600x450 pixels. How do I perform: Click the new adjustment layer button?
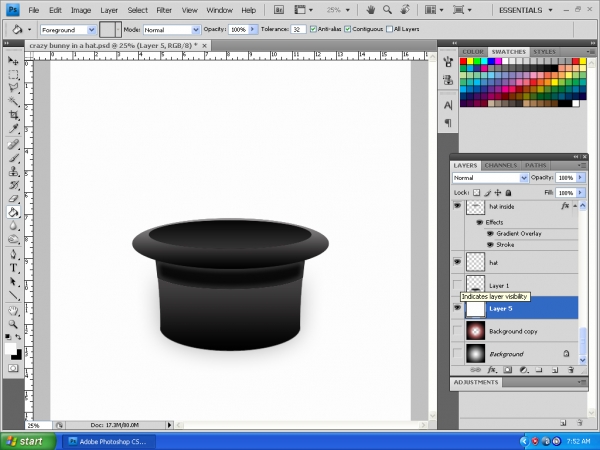click(x=523, y=370)
